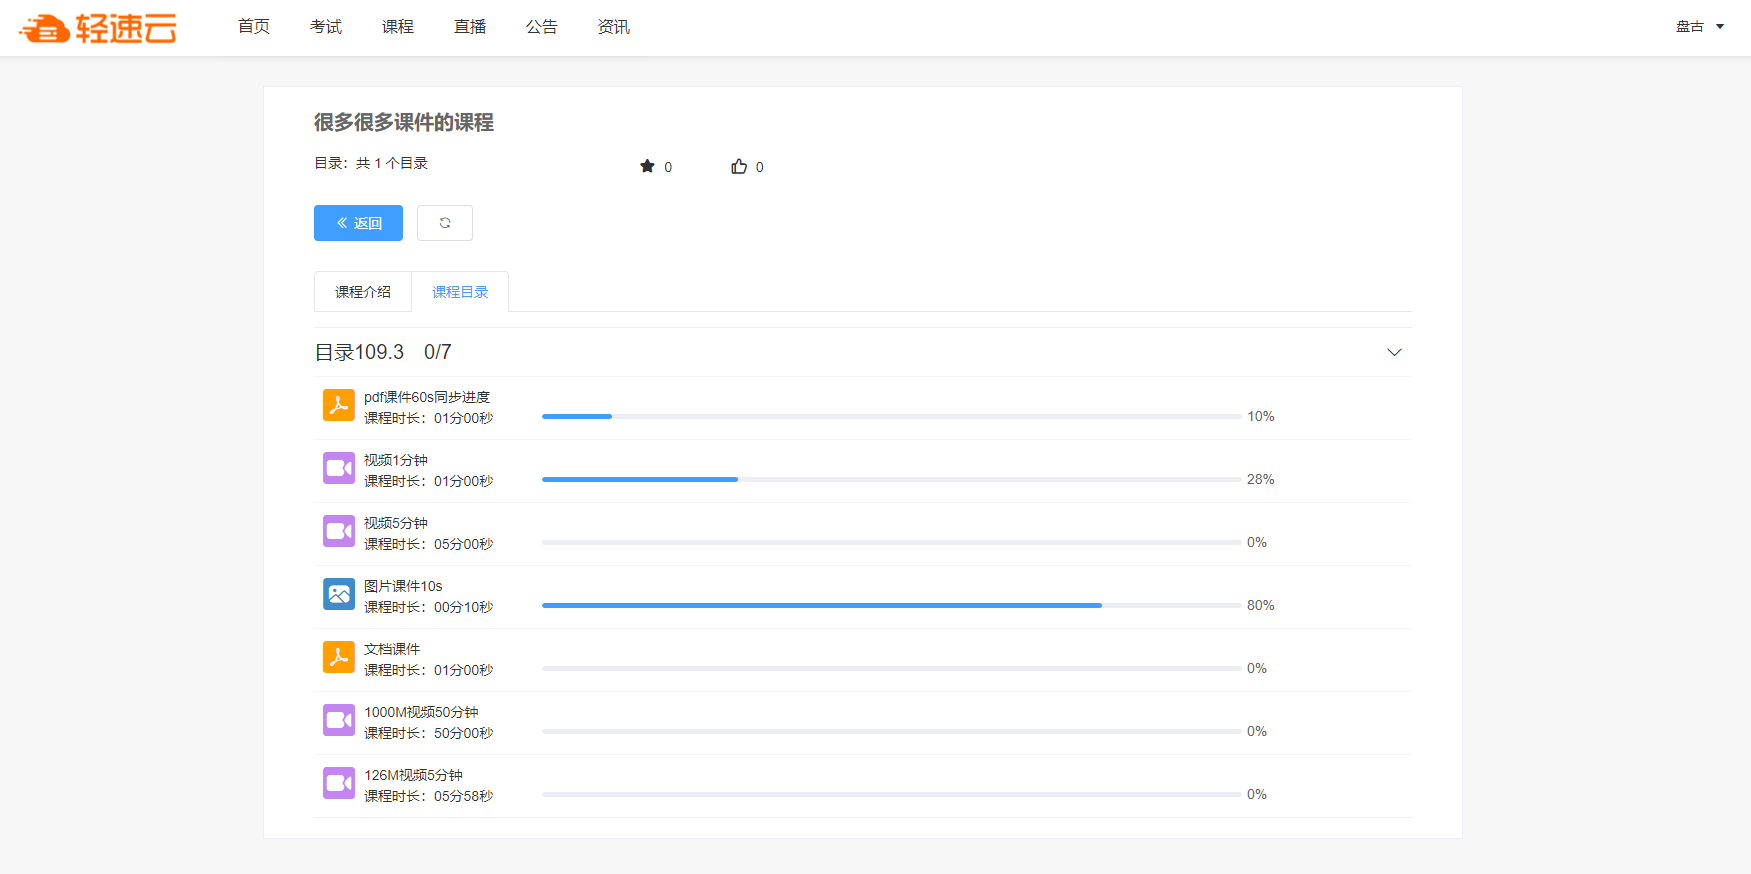Viewport: 1751px width, 874px height.
Task: Go to 首页 in the navigation
Action: [x=254, y=27]
